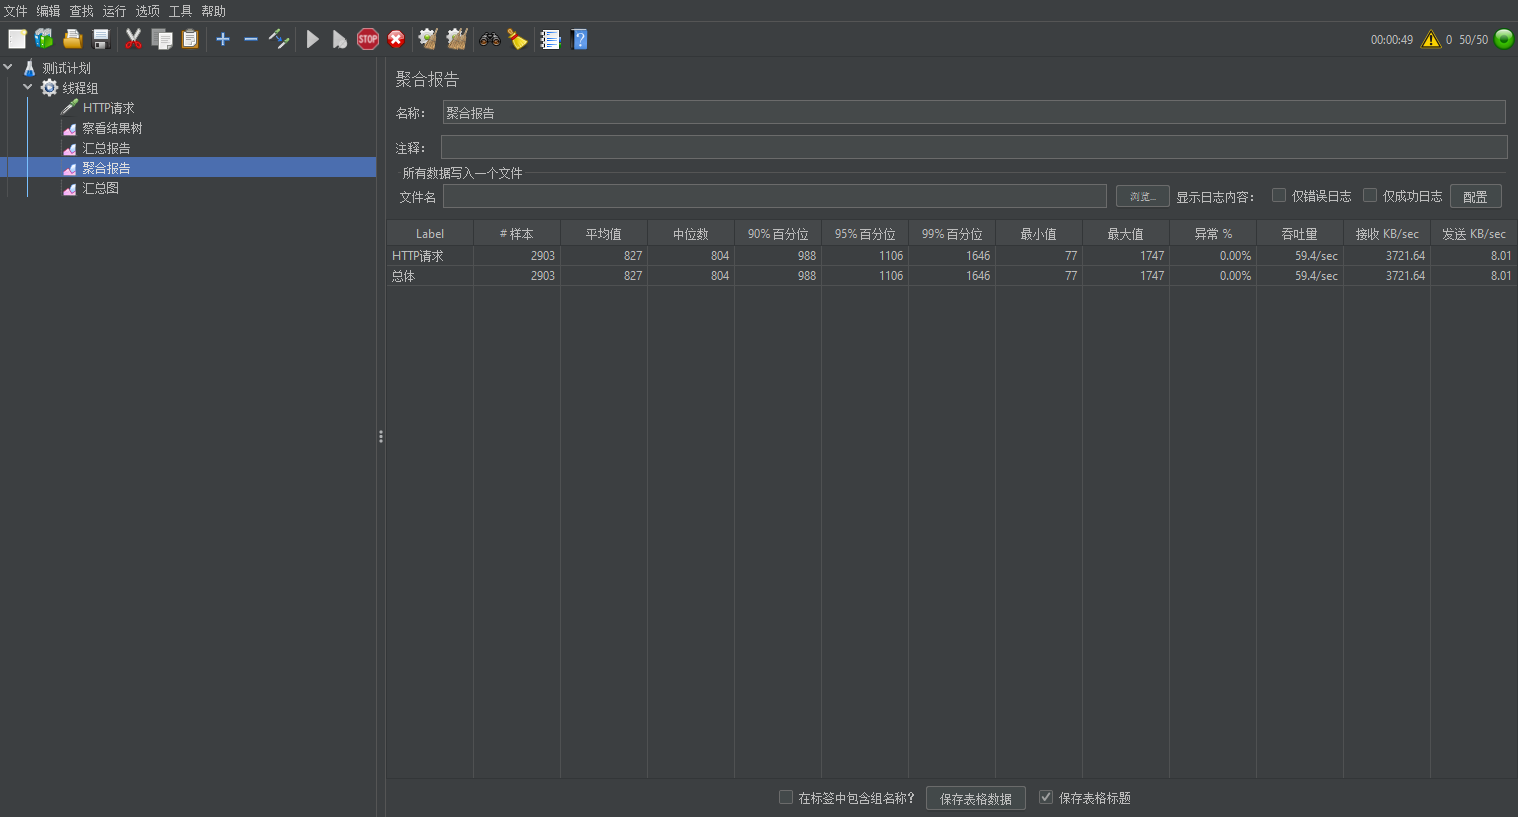The image size is (1518, 817).
Task: Sort by the 90% 百分位 column header
Action: point(778,233)
